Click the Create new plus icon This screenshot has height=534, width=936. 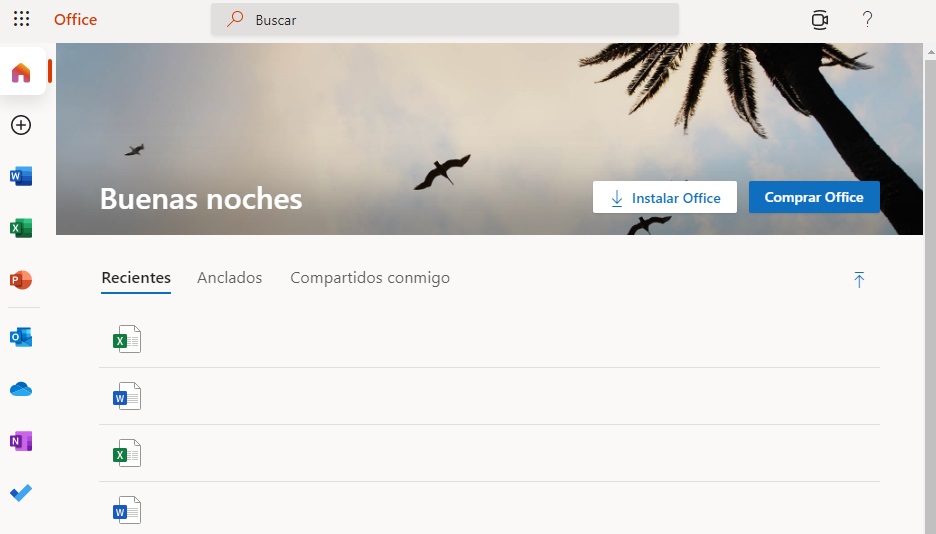tap(21, 125)
